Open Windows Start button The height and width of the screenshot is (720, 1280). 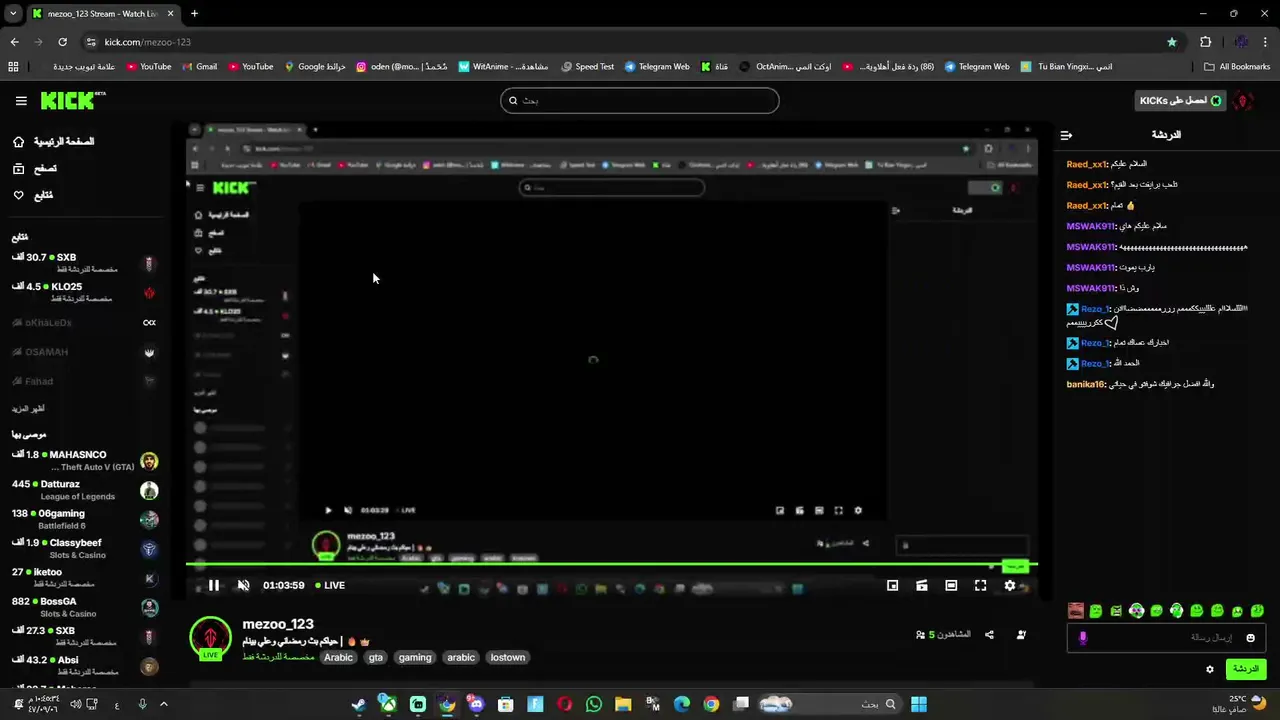(919, 704)
